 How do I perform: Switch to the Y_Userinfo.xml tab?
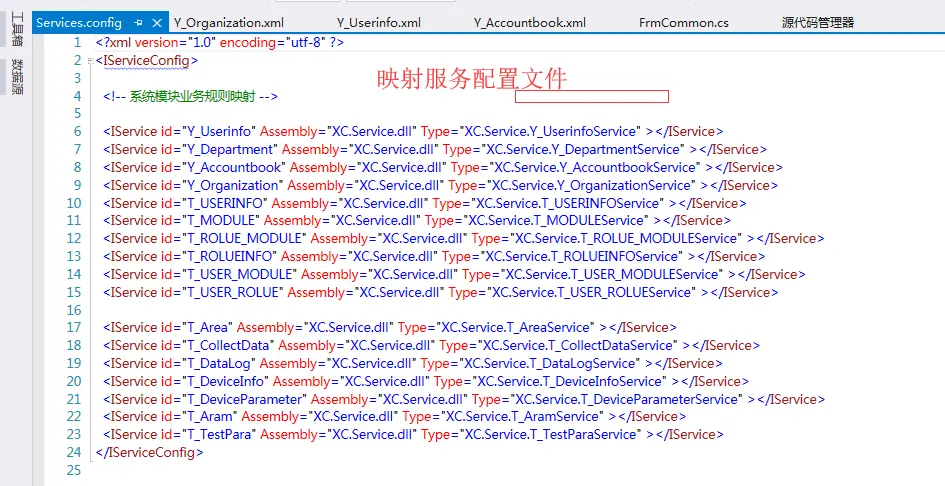[378, 23]
